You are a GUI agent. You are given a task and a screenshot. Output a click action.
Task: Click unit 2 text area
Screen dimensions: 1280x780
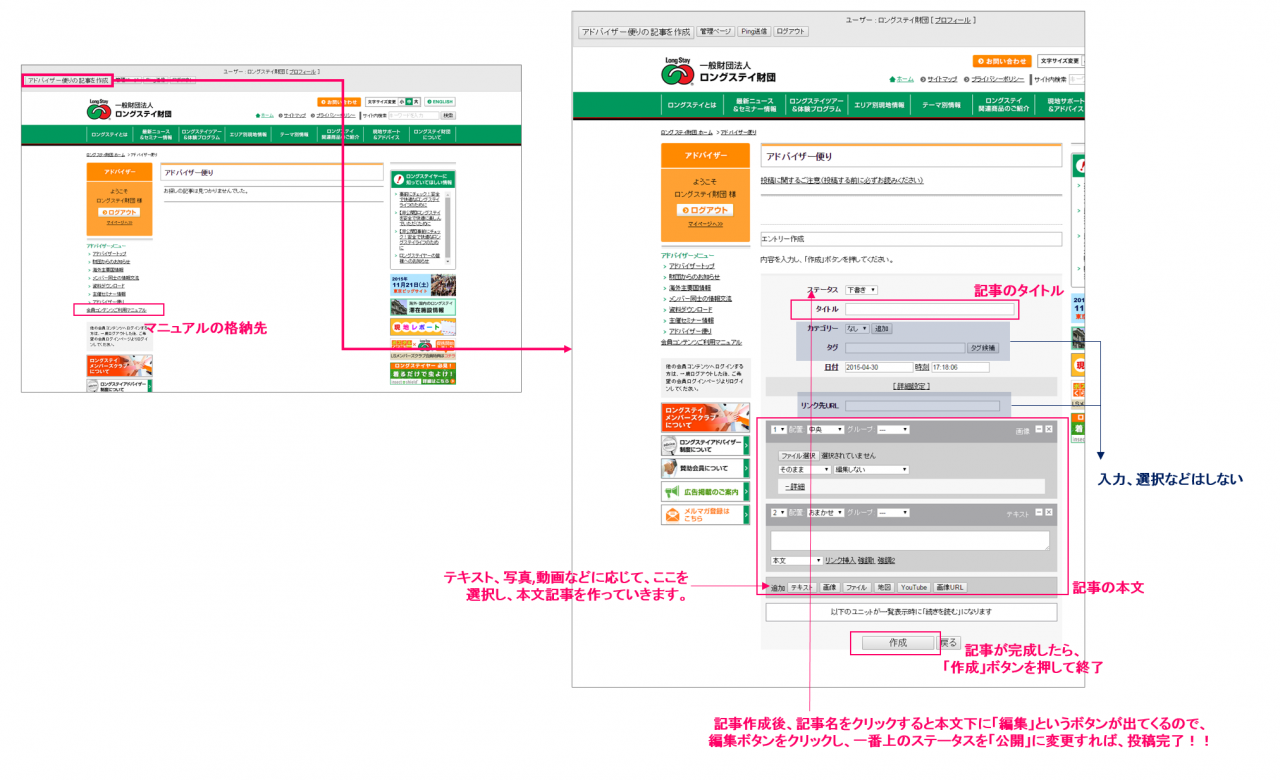tap(910, 541)
